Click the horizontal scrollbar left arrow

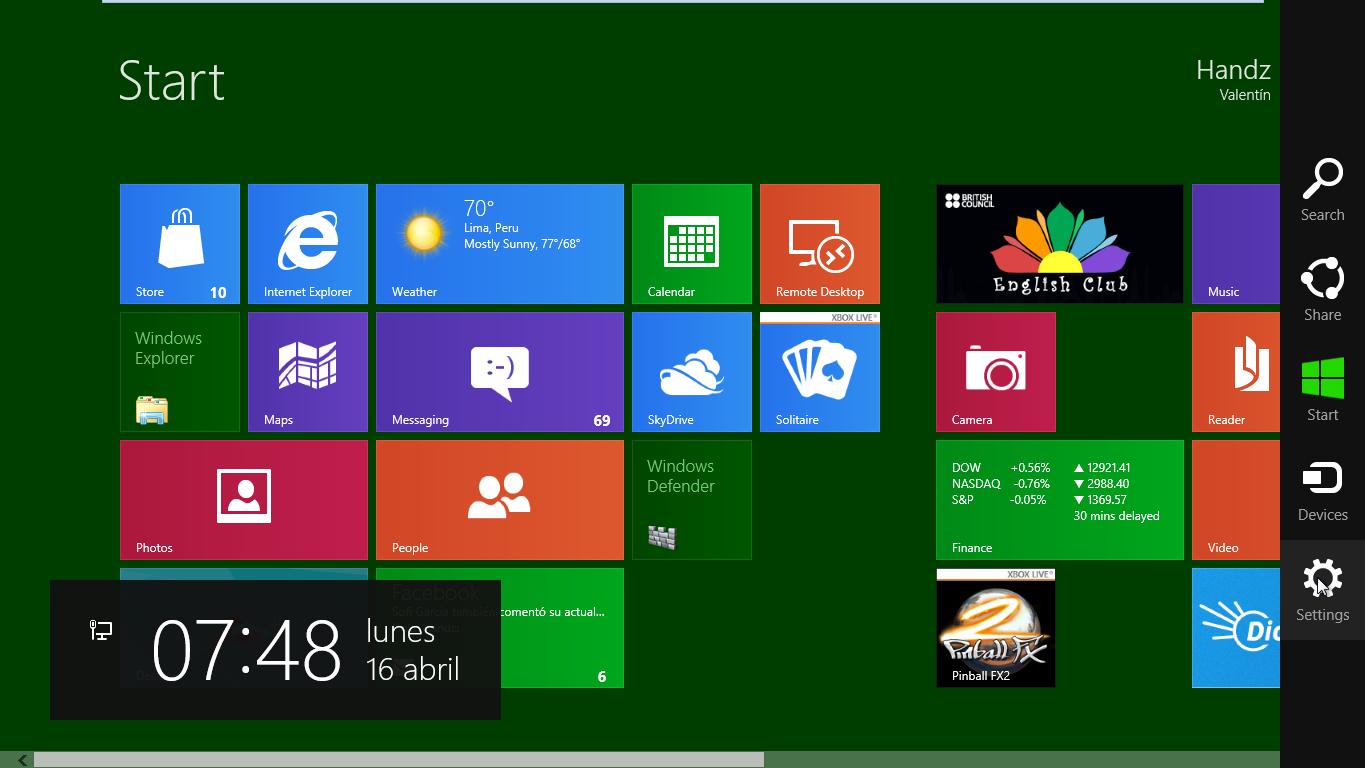(22, 760)
